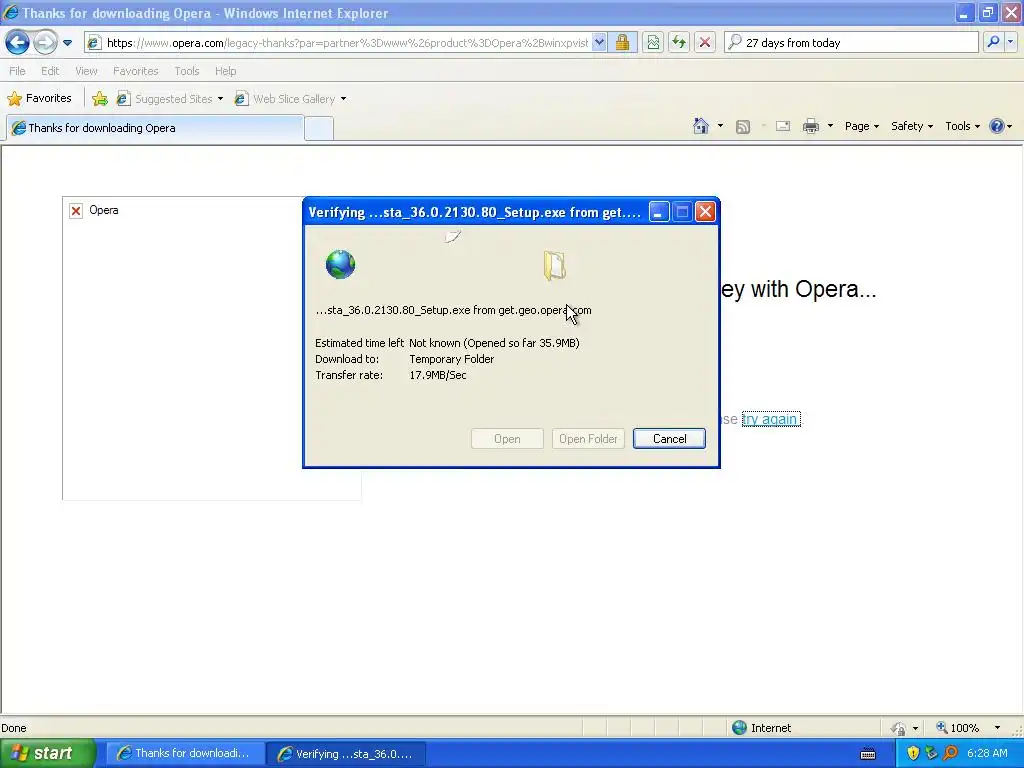Viewport: 1024px width, 768px height.
Task: Open the Tools command bar menu
Action: click(963, 126)
